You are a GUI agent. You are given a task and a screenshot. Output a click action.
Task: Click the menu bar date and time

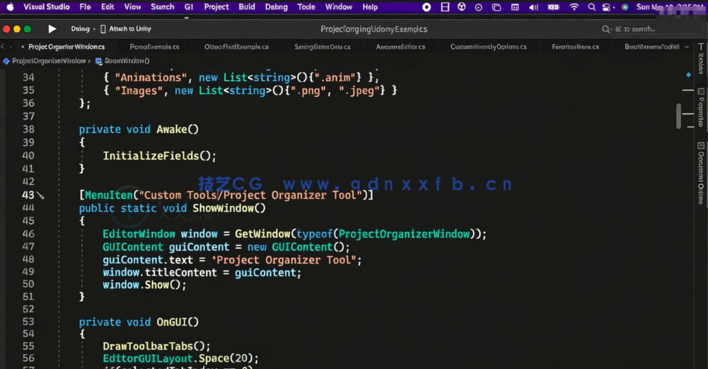pos(671,7)
